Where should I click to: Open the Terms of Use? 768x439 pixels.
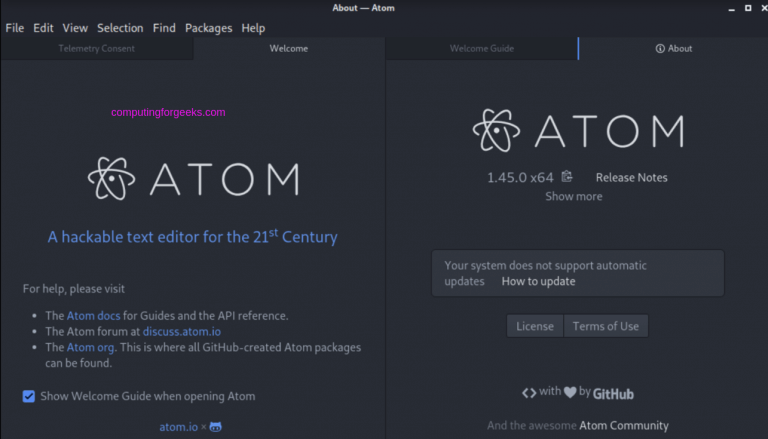[x=606, y=326]
